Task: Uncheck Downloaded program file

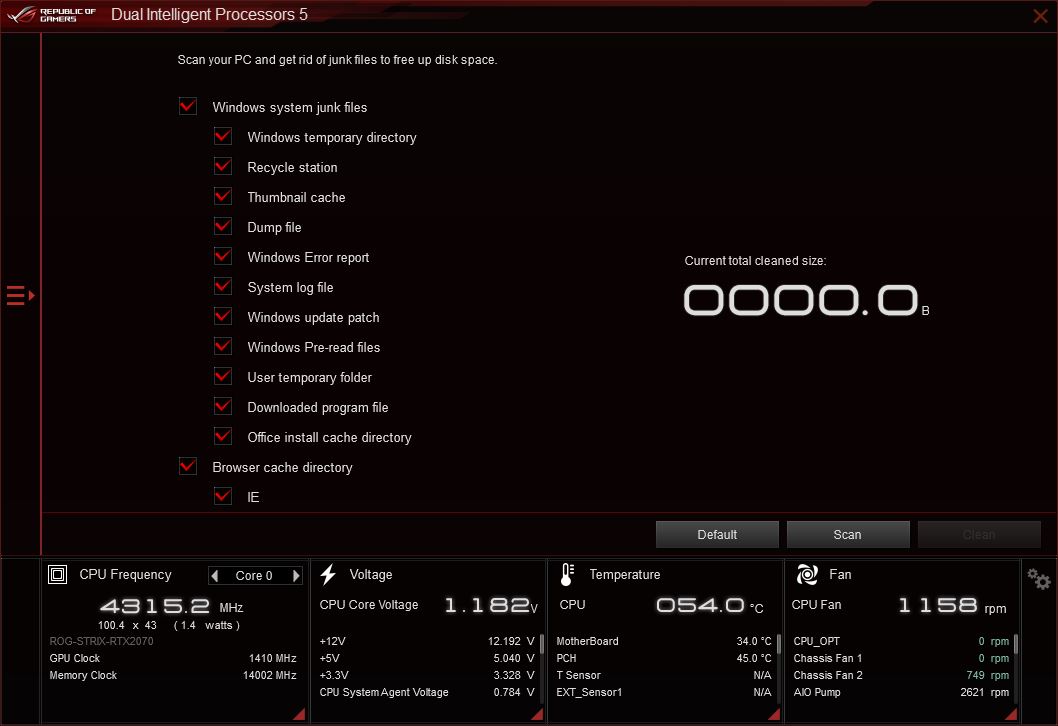Action: pos(223,406)
